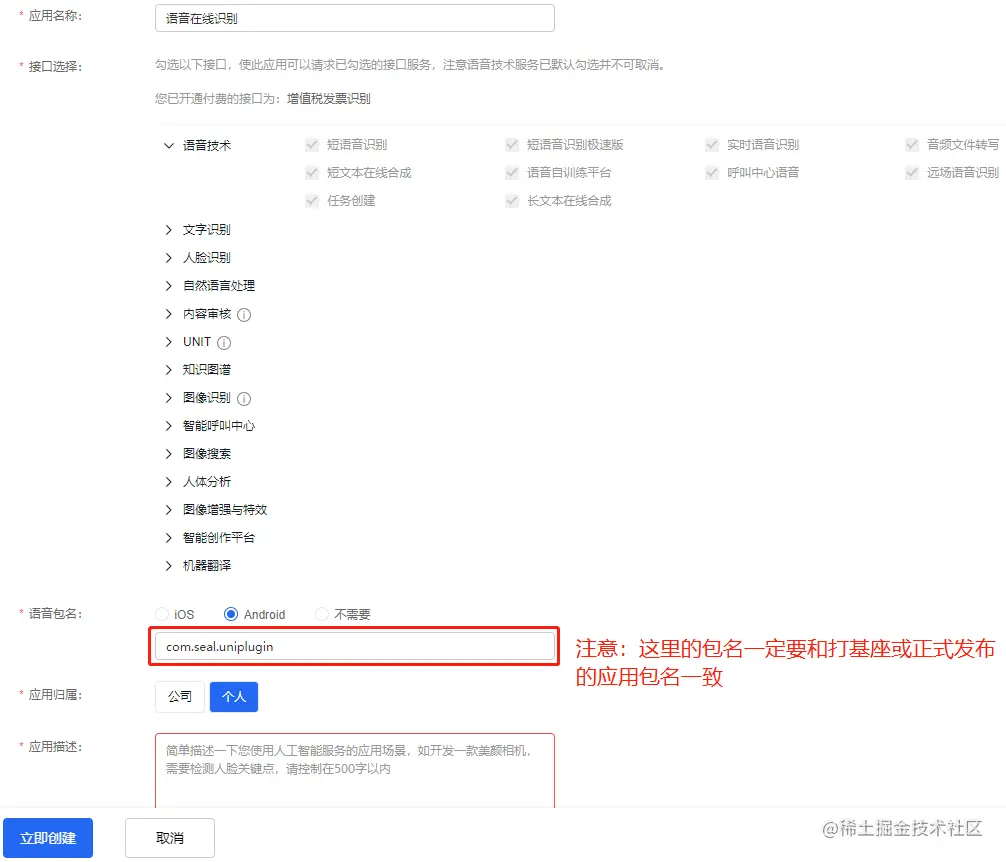The width and height of the screenshot is (1006, 862).
Task: Check the 短语音识别 checkbox
Action: pos(311,144)
